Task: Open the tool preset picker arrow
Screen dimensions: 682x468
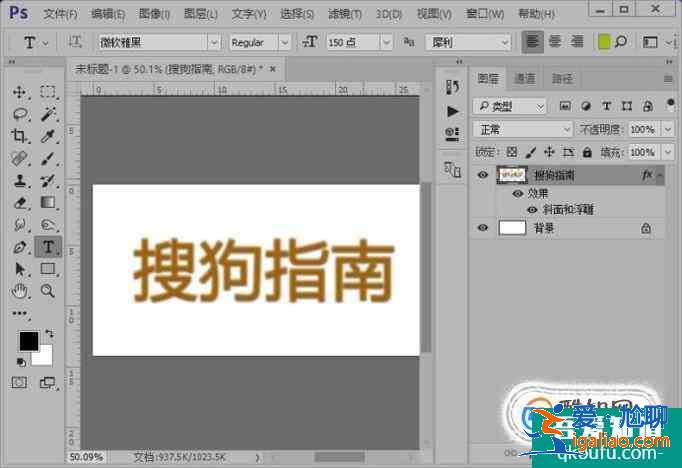Action: tap(46, 43)
